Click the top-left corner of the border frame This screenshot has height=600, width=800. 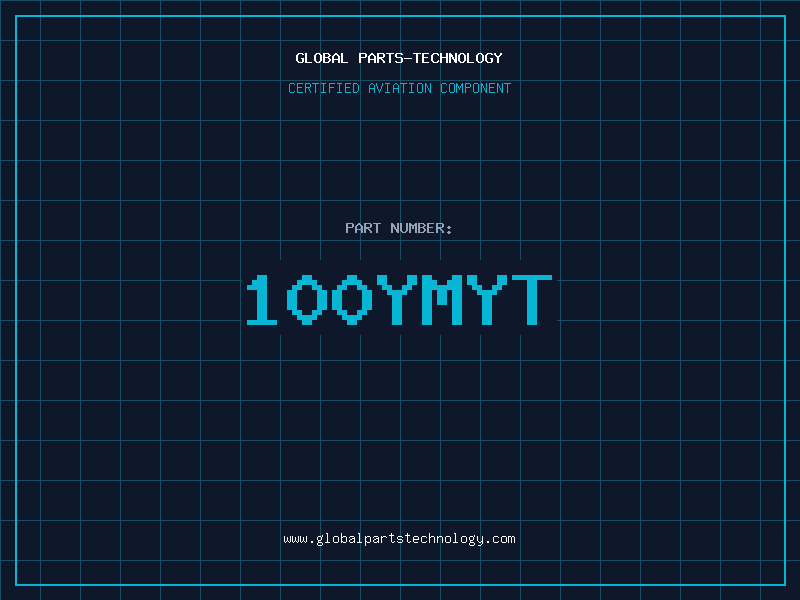pos(16,16)
